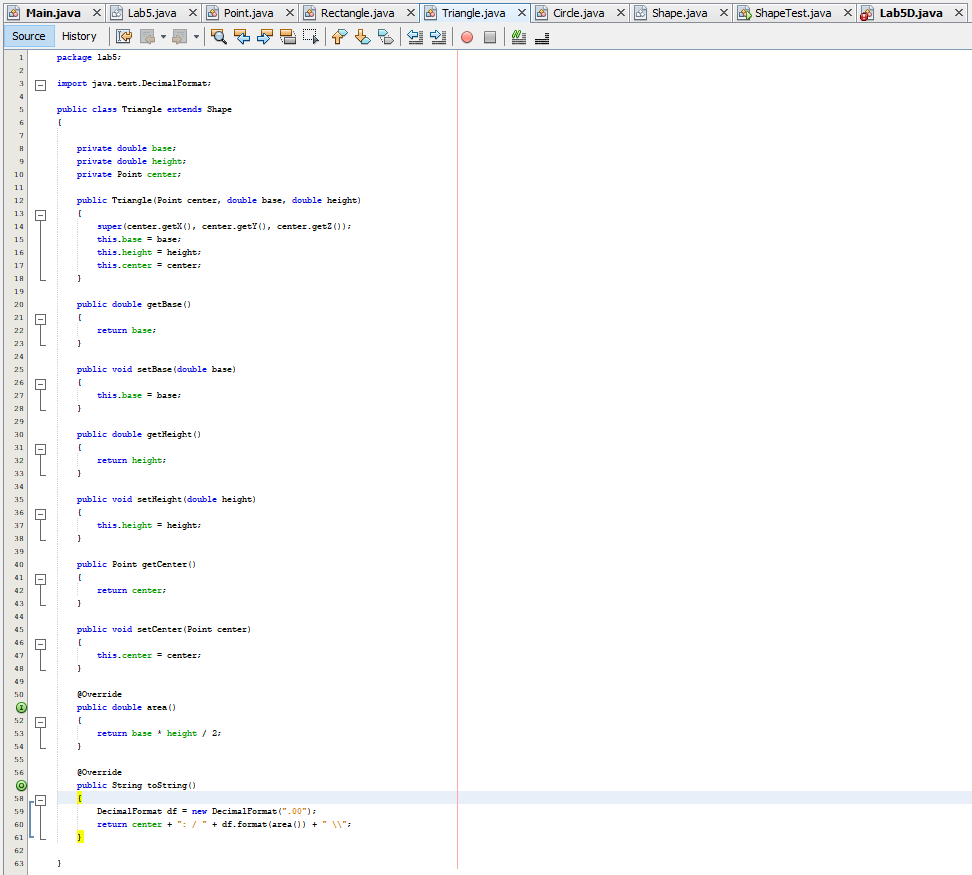
Task: Click the overrides glyph beside toString
Action: pyautogui.click(x=21, y=785)
